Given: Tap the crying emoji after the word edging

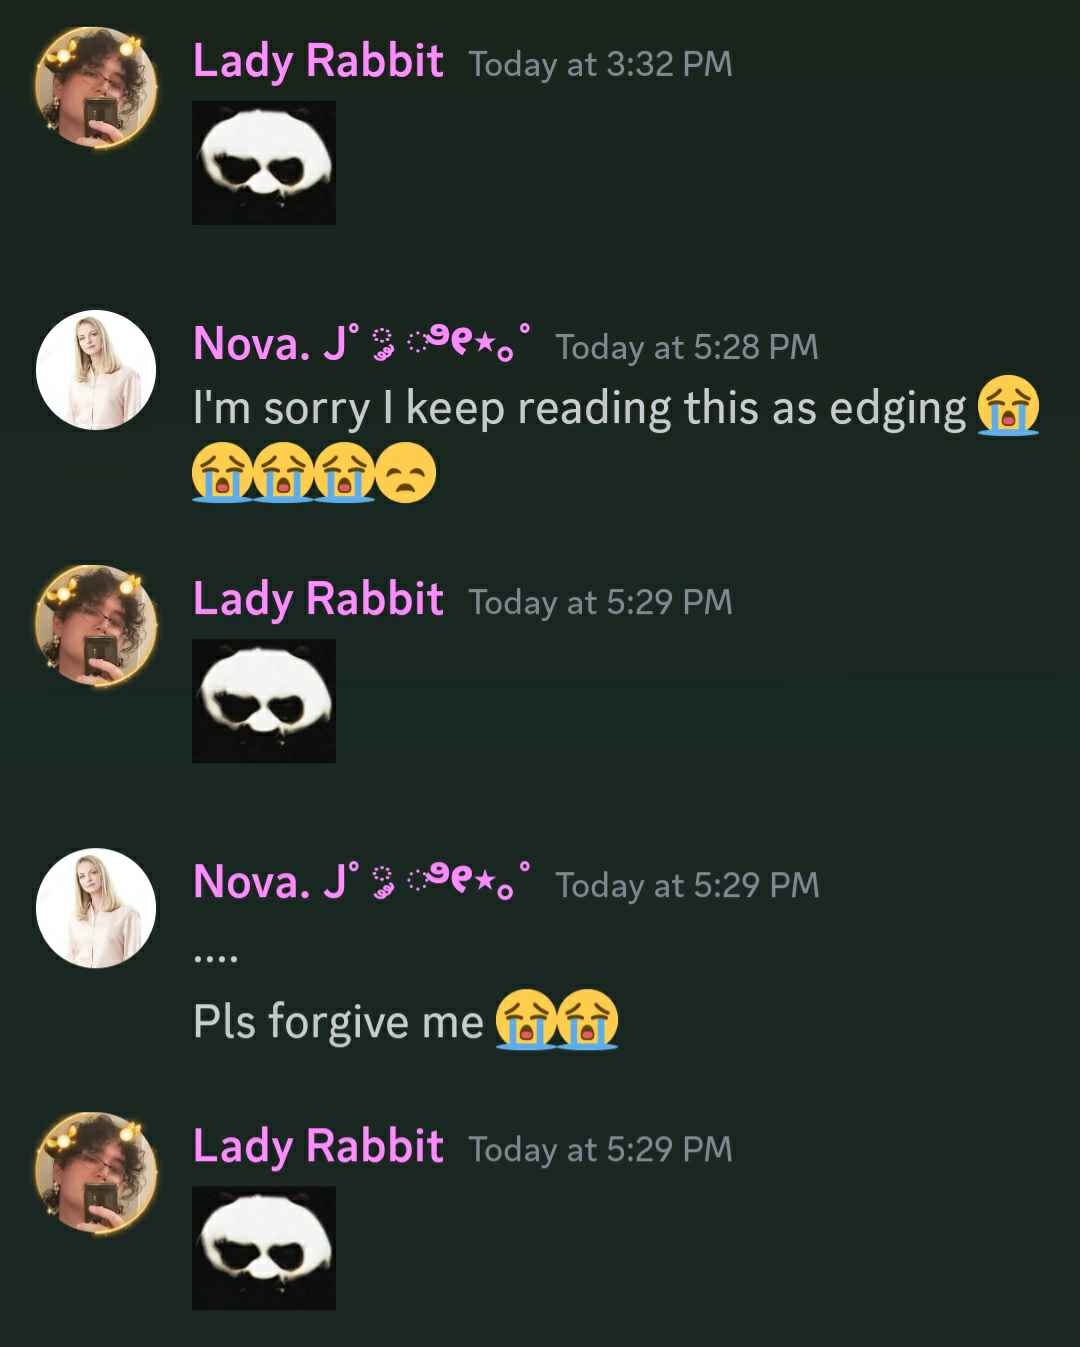Looking at the screenshot, I should pos(1008,407).
